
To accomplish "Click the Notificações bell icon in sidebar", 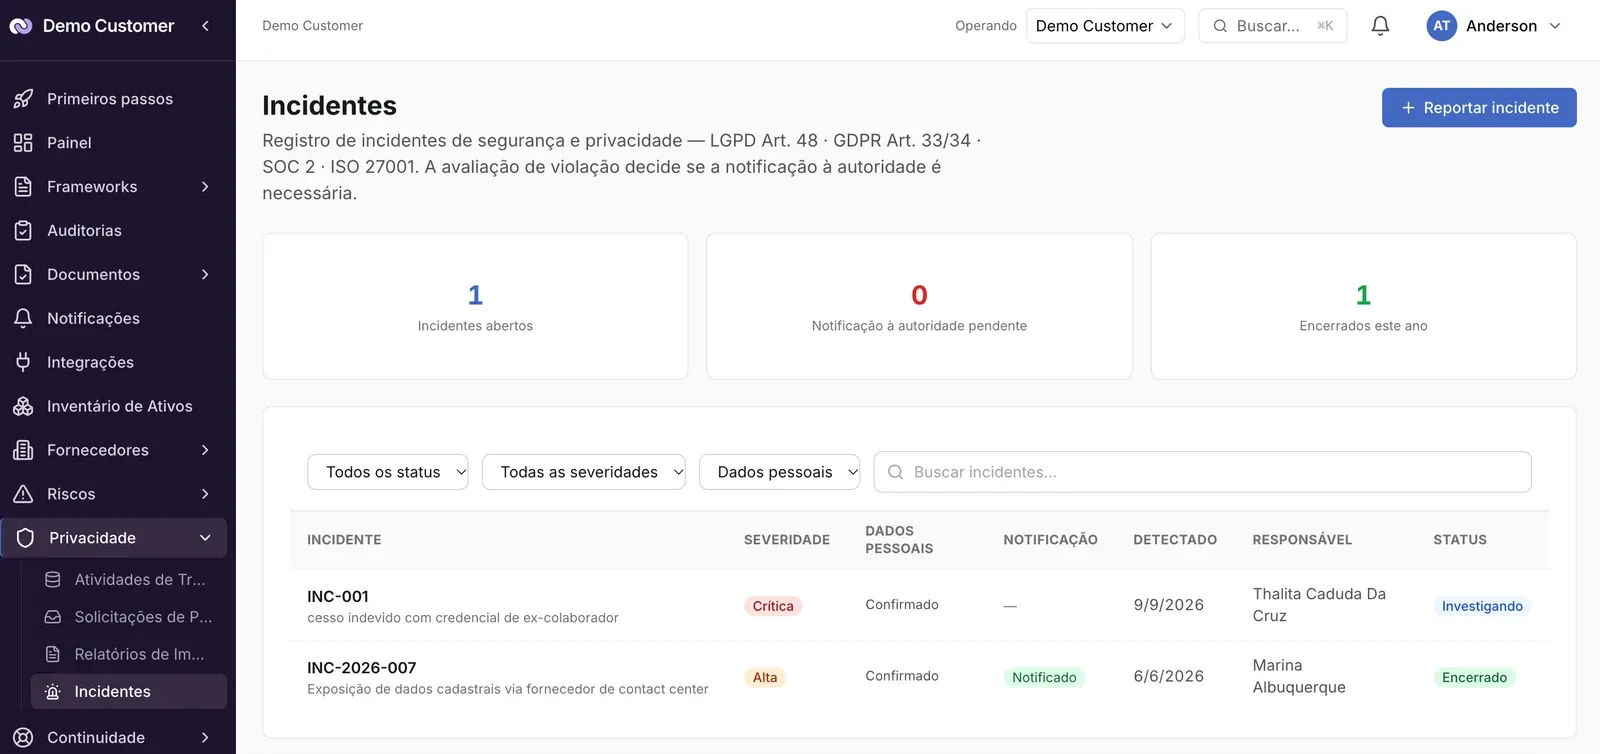I will [x=23, y=319].
